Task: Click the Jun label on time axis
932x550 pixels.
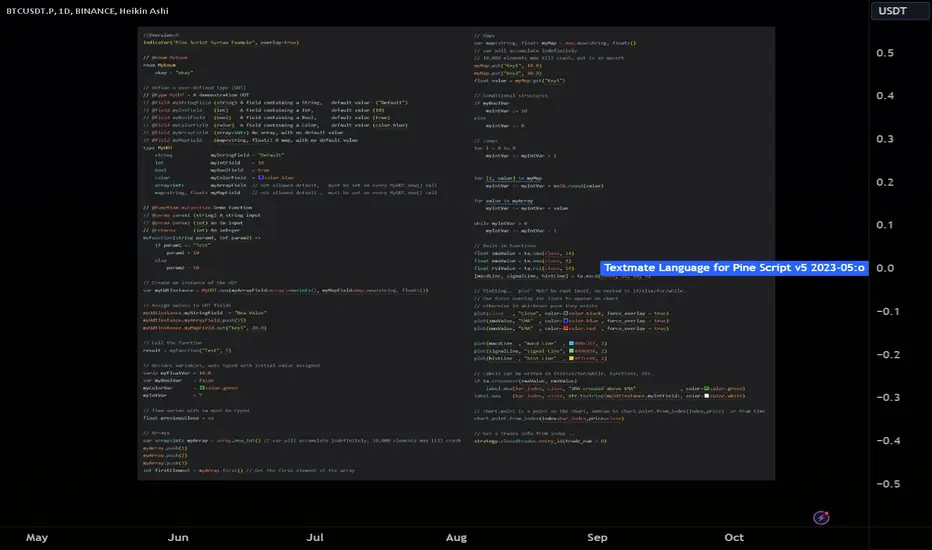Action: pos(179,537)
